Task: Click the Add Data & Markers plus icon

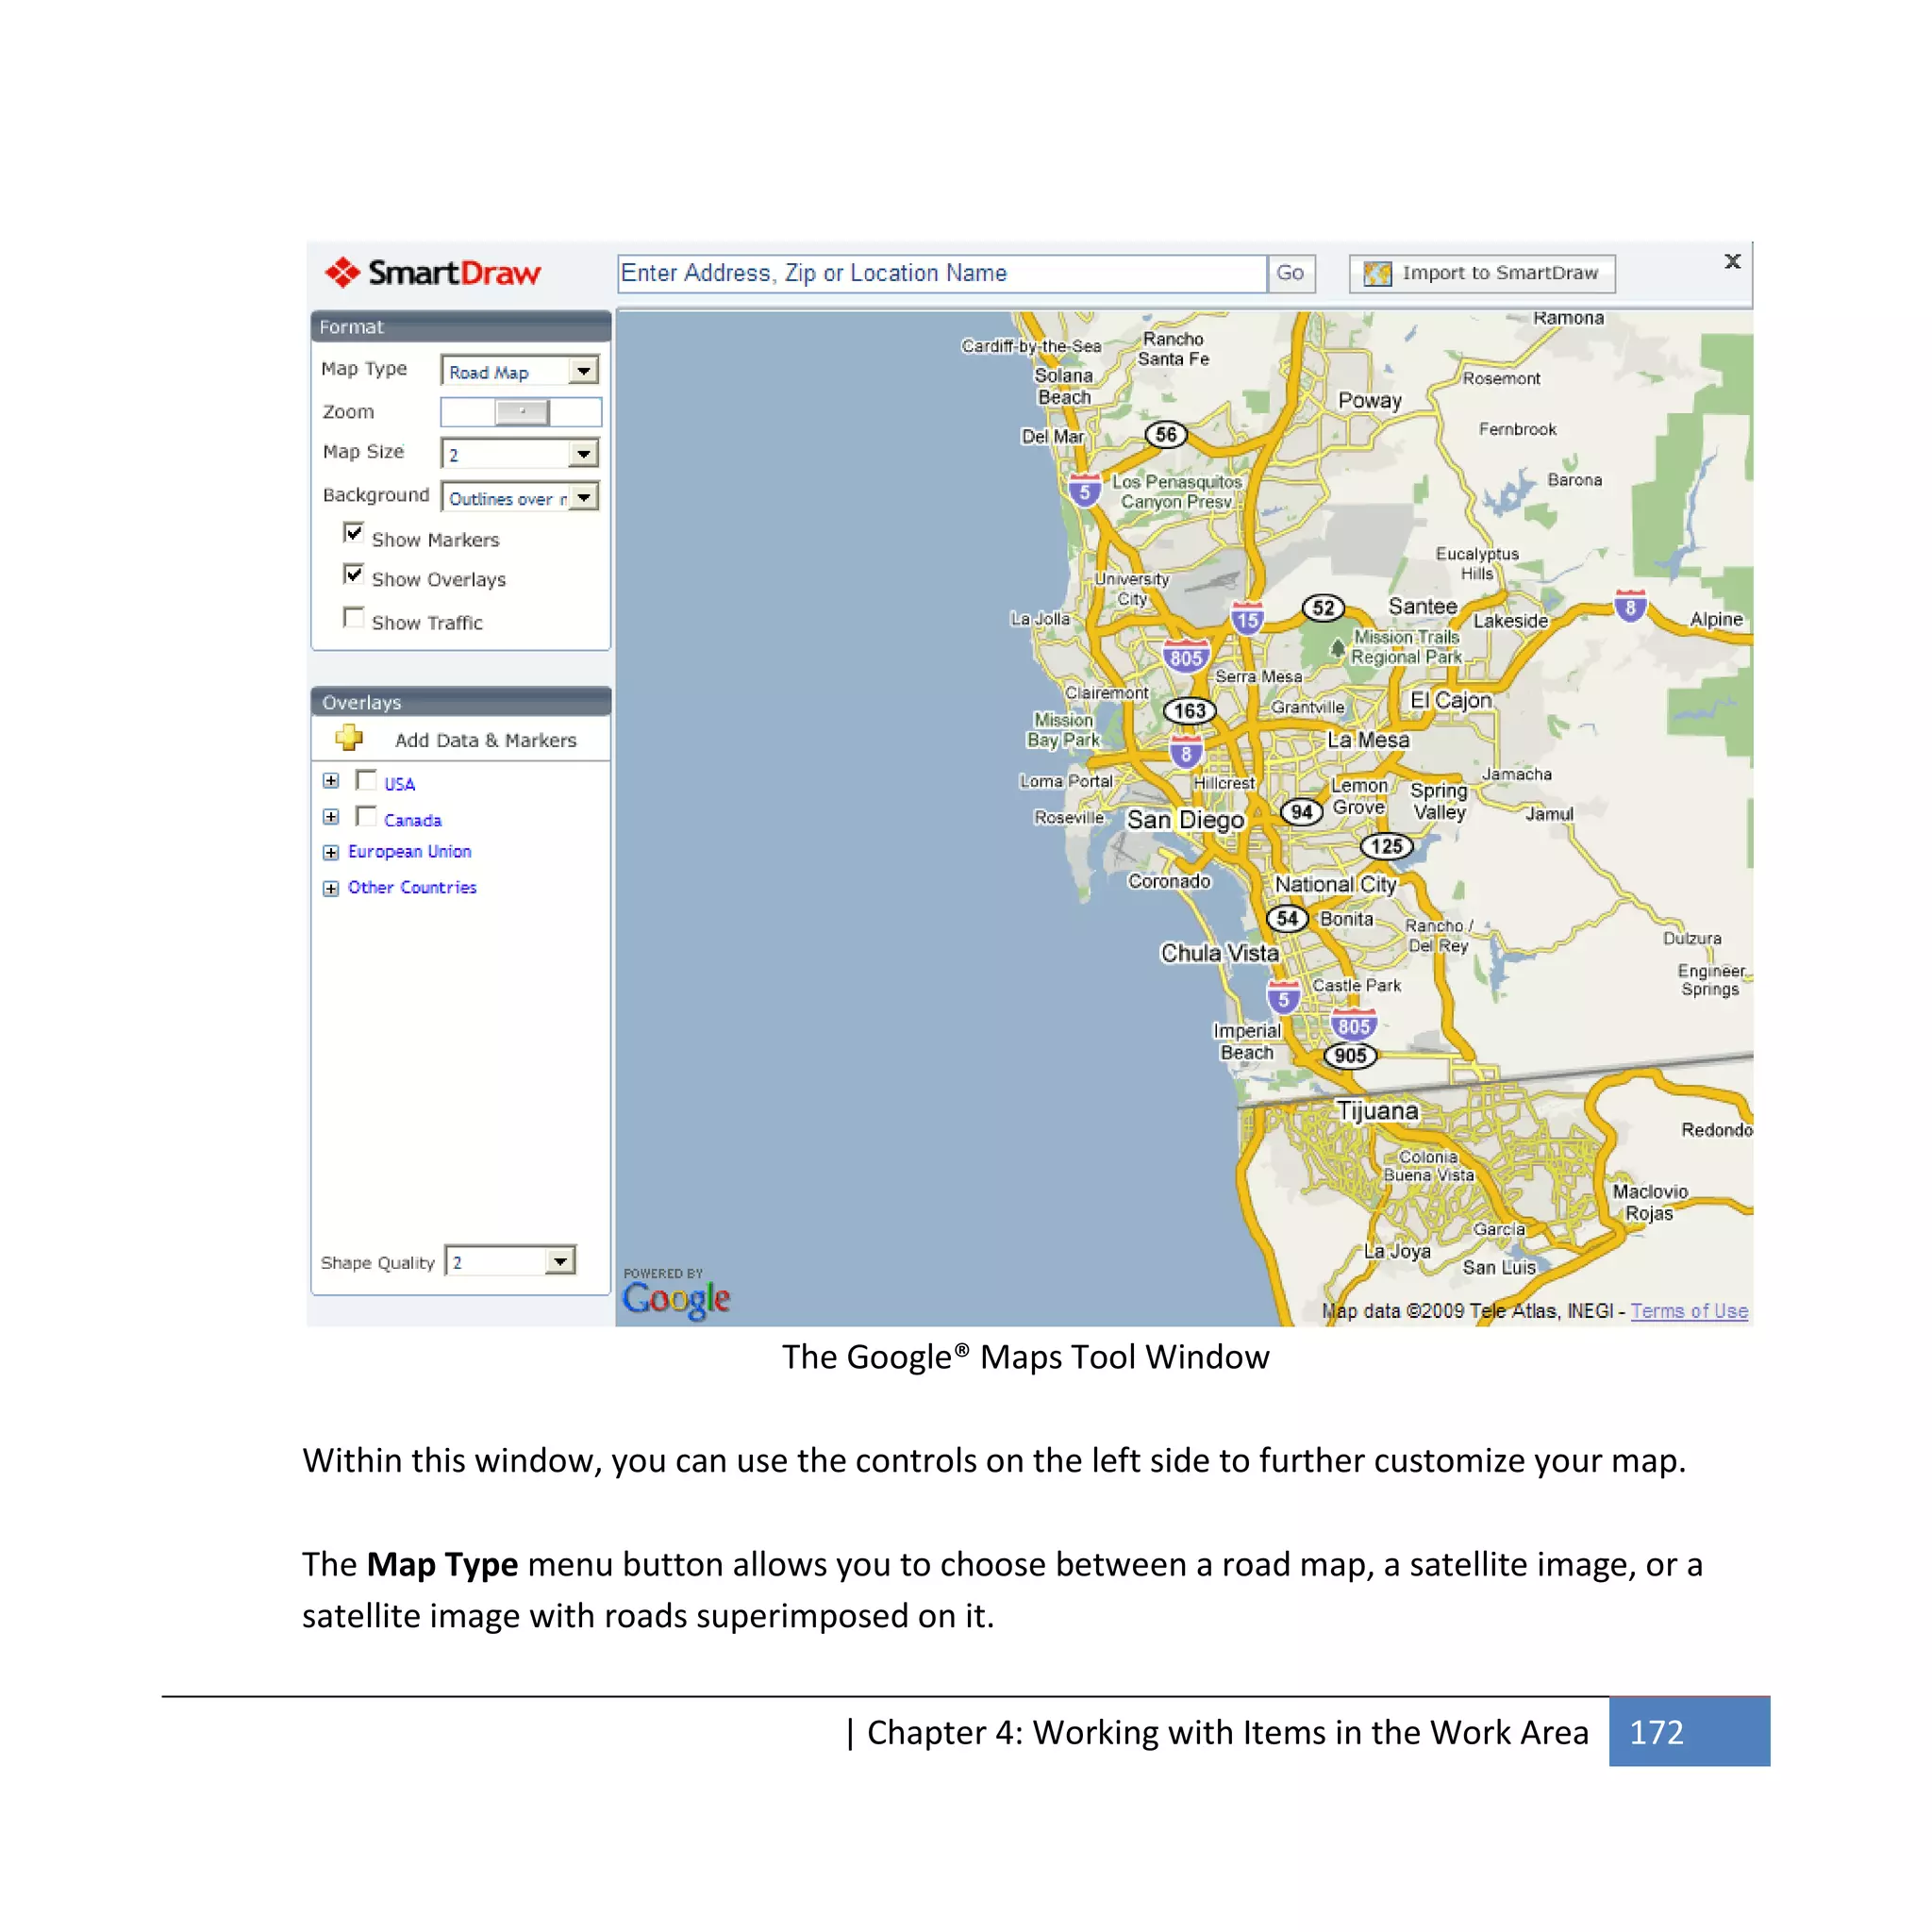Action: pos(349,738)
